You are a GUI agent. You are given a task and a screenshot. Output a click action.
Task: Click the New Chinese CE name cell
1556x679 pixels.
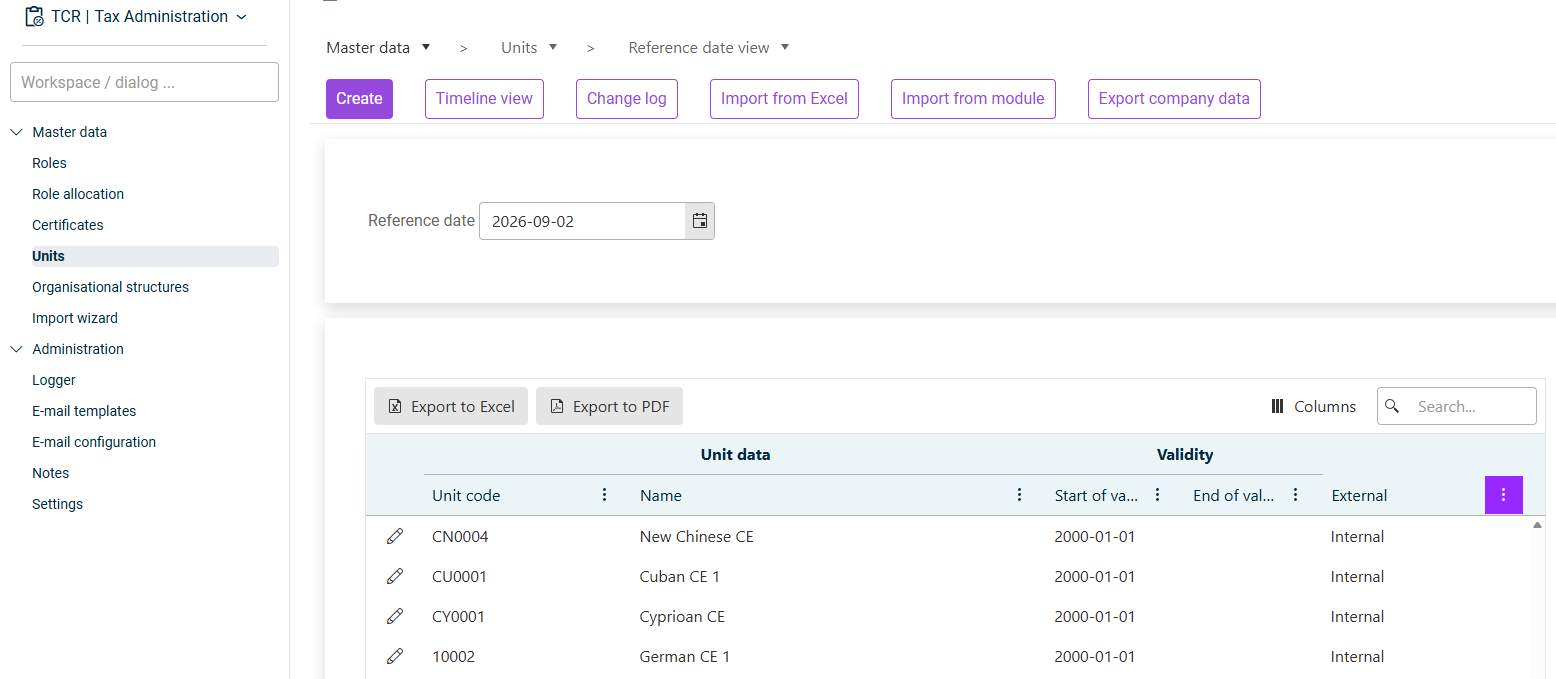click(x=697, y=537)
